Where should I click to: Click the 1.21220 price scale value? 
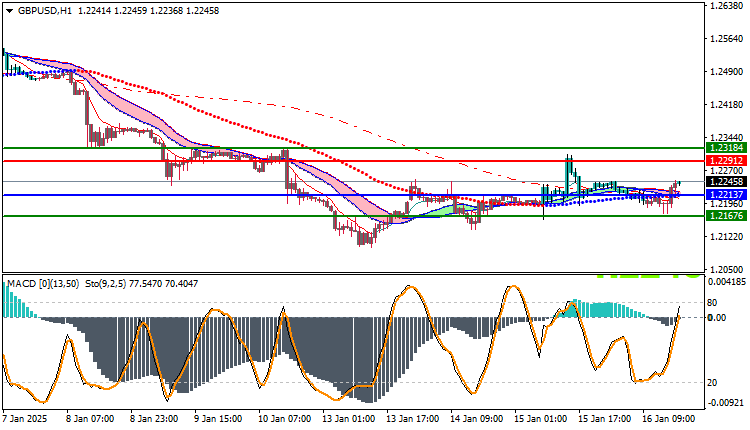(x=727, y=237)
